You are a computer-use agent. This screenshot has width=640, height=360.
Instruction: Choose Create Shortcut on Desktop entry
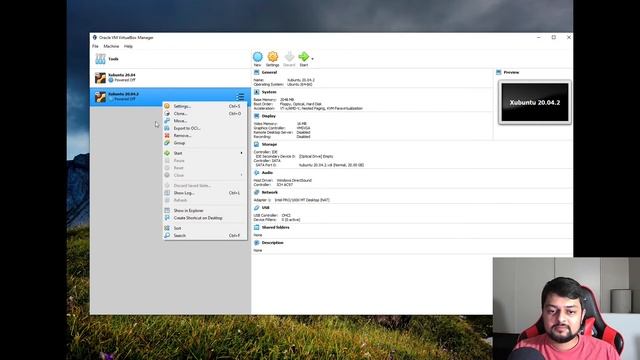[x=204, y=218]
